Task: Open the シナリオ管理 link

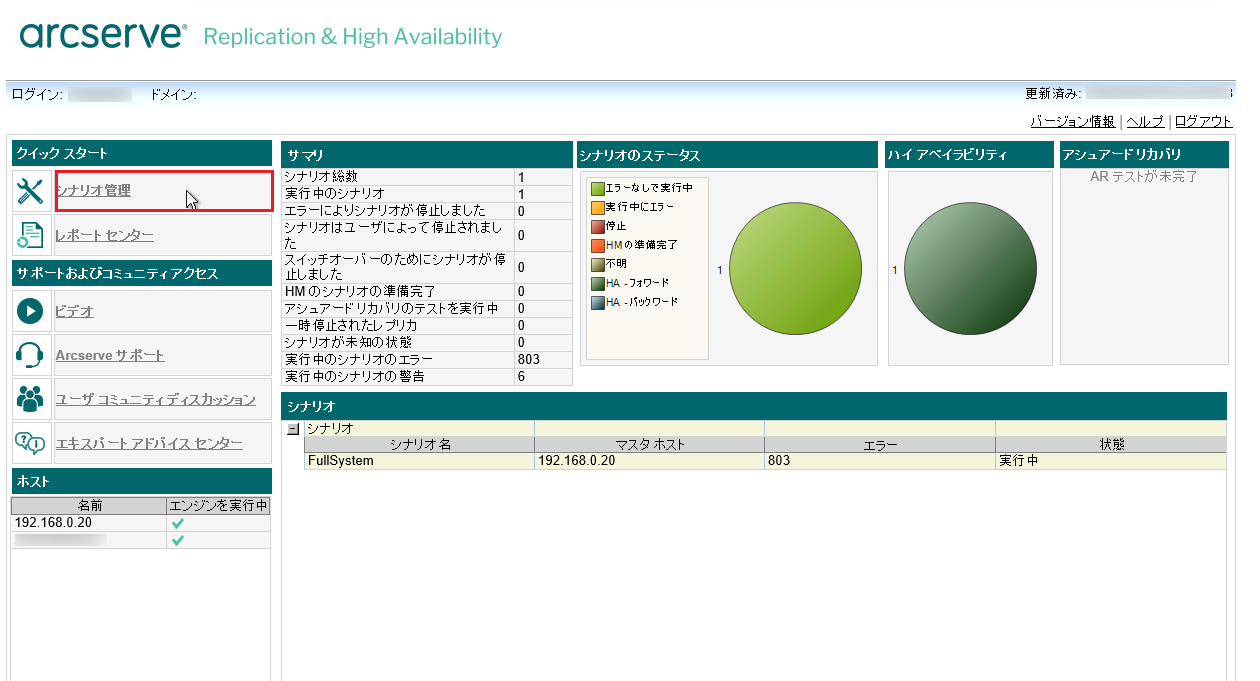Action: point(93,190)
